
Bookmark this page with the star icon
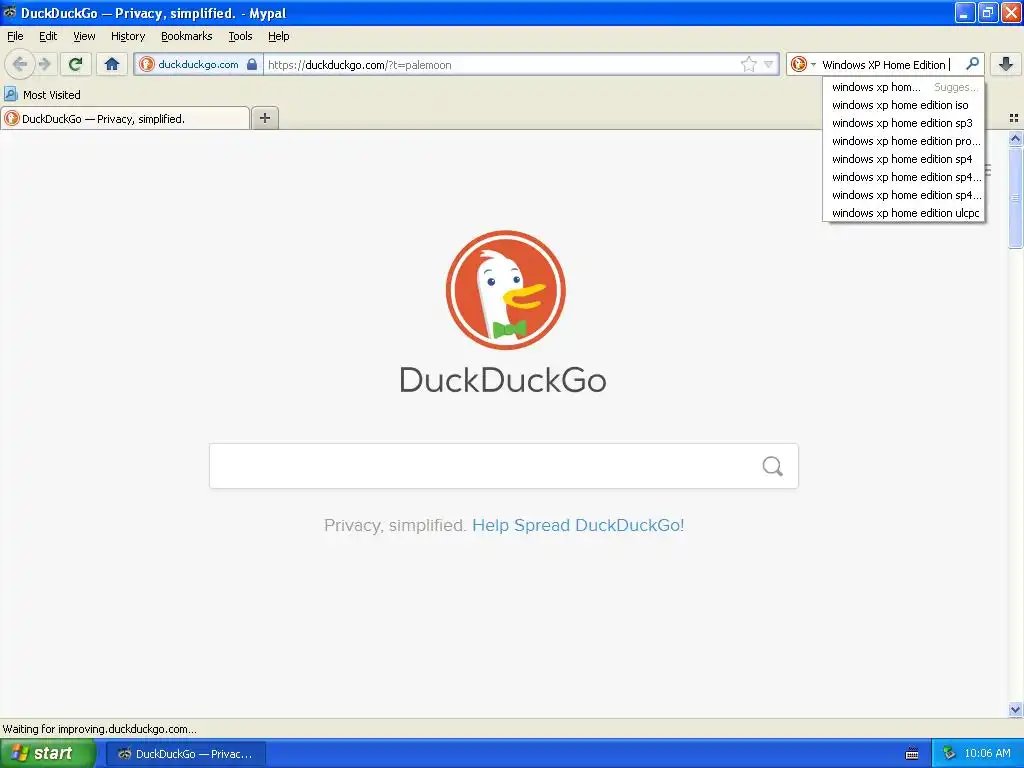point(748,64)
